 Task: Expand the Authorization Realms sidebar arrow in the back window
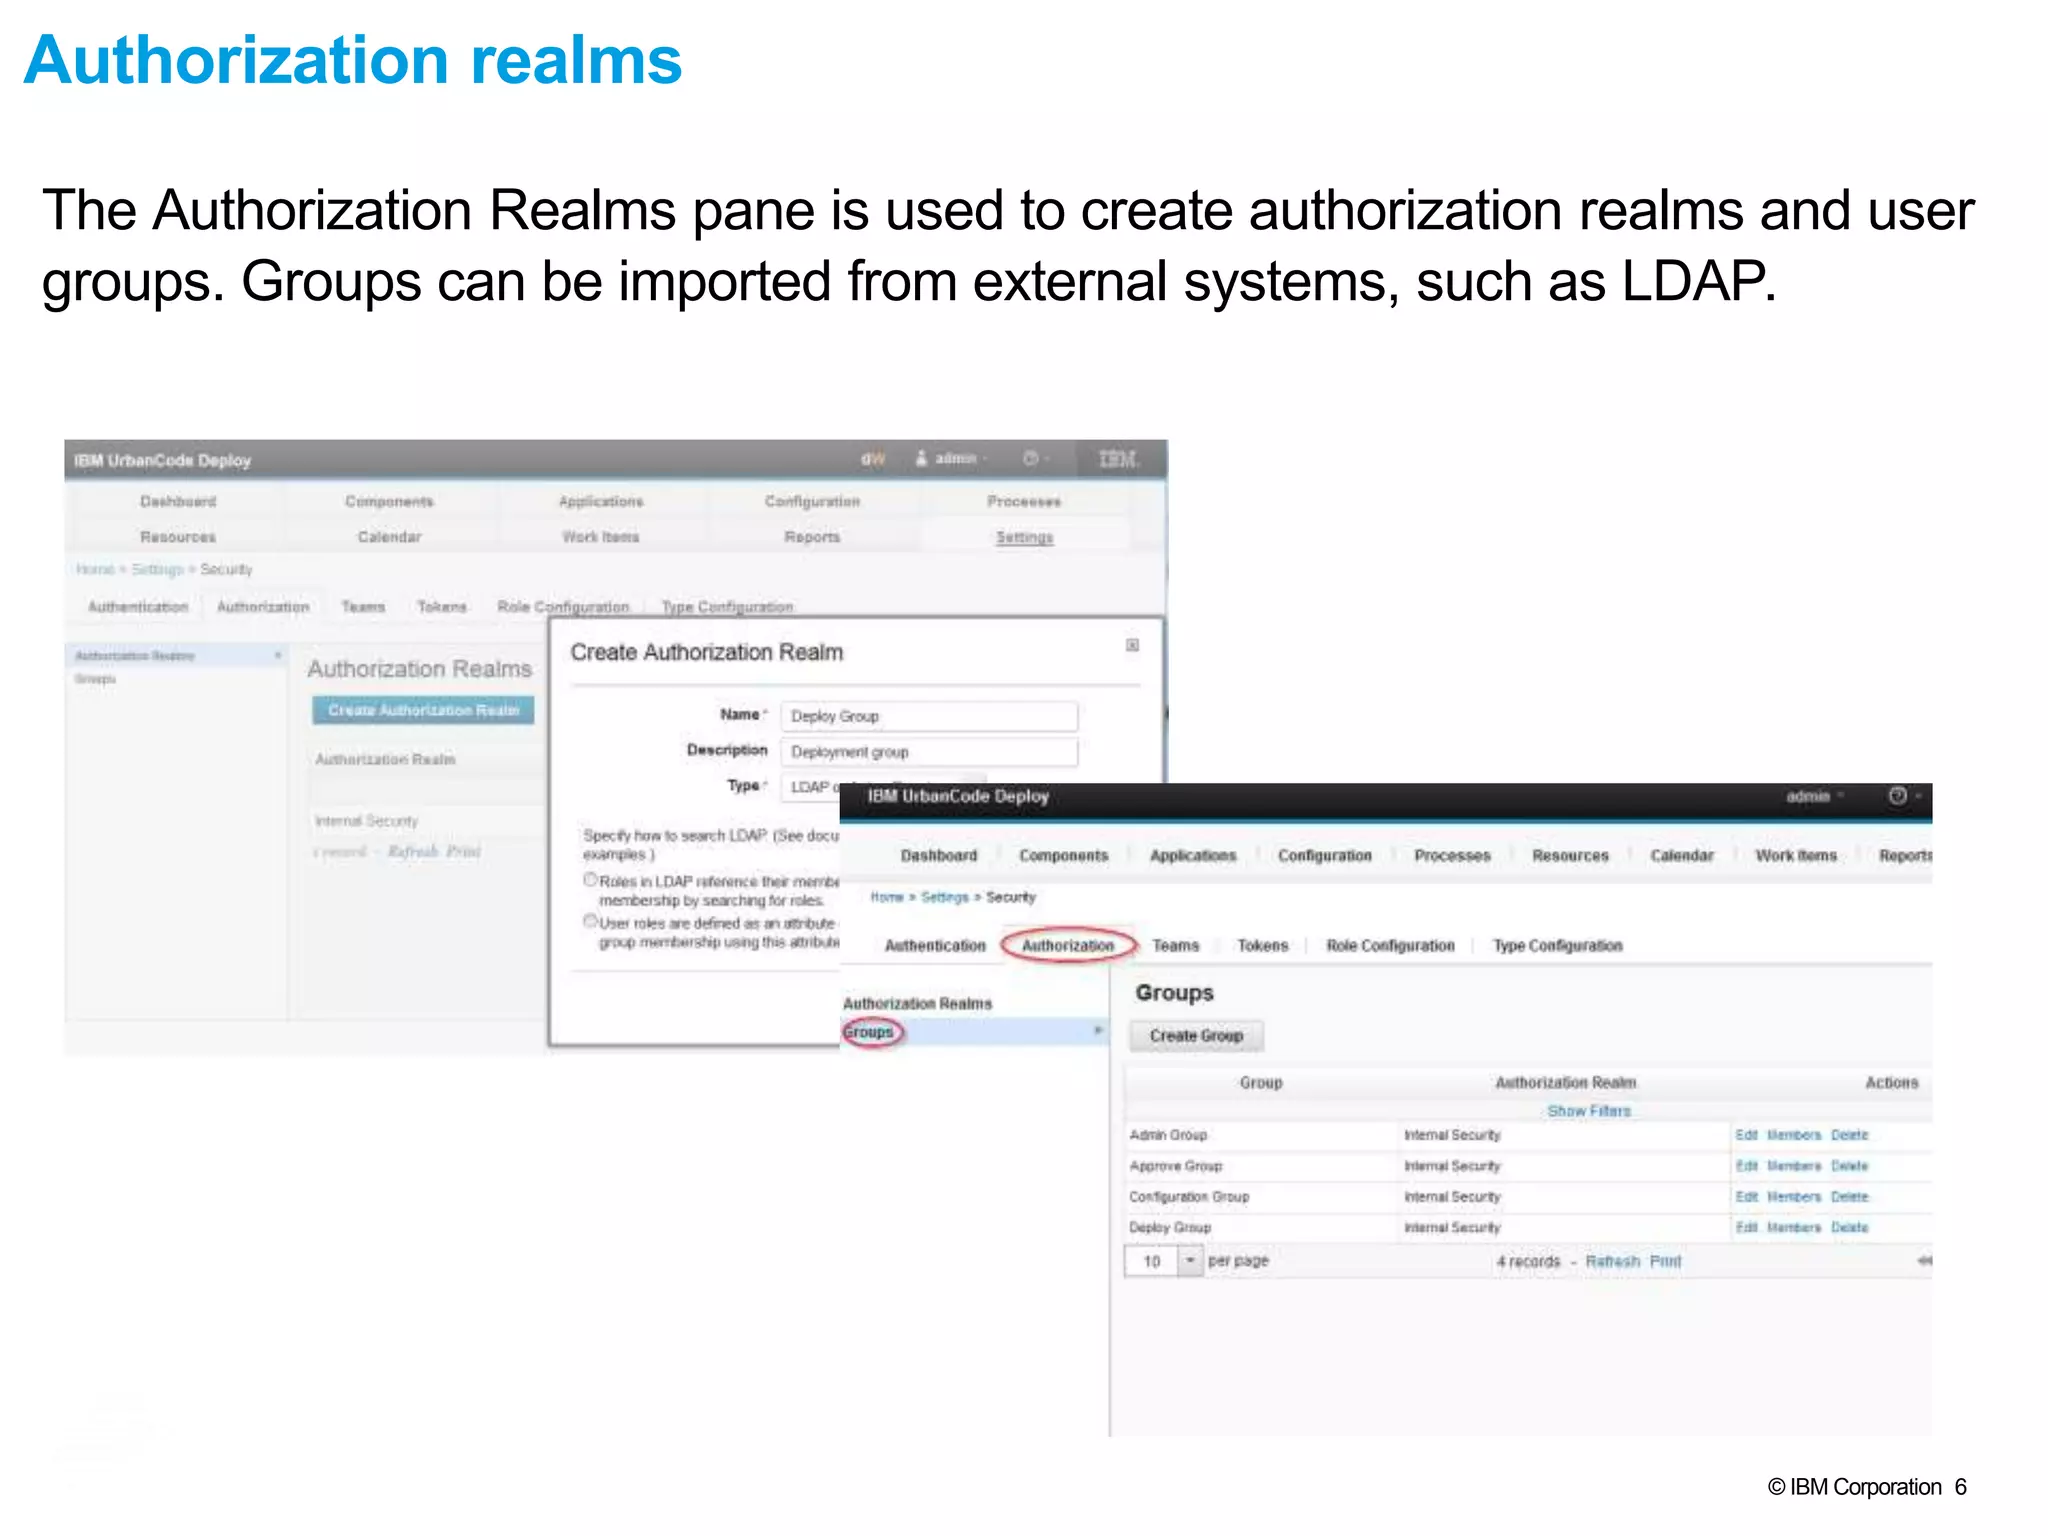277,656
